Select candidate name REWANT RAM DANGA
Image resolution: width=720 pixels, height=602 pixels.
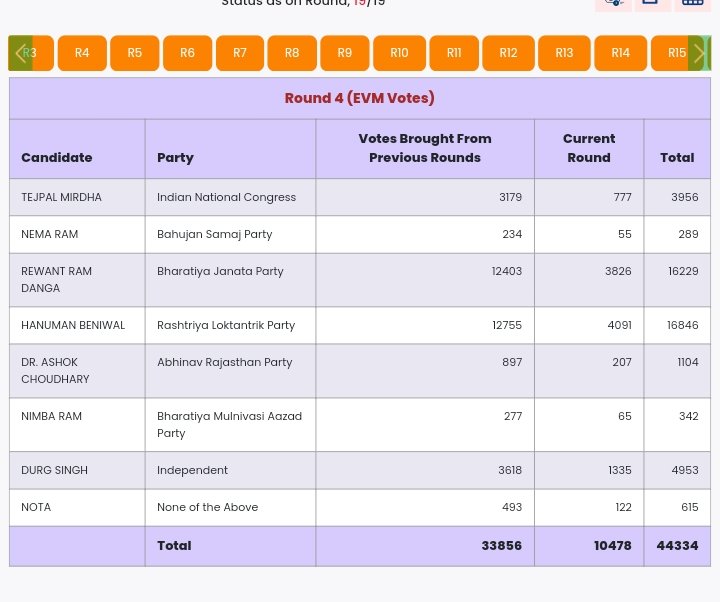[x=56, y=280]
